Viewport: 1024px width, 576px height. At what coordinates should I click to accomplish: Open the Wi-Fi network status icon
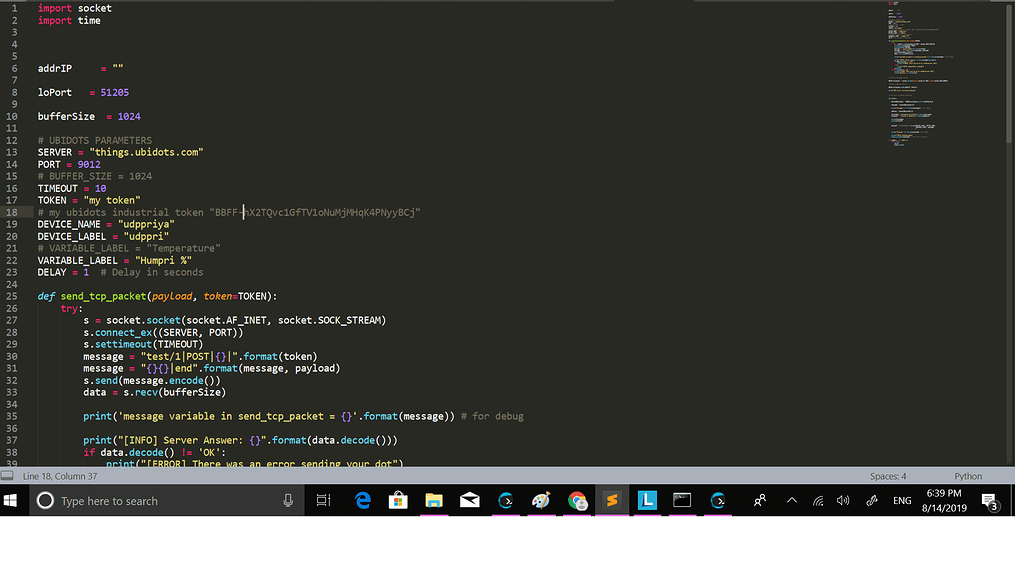click(x=818, y=500)
